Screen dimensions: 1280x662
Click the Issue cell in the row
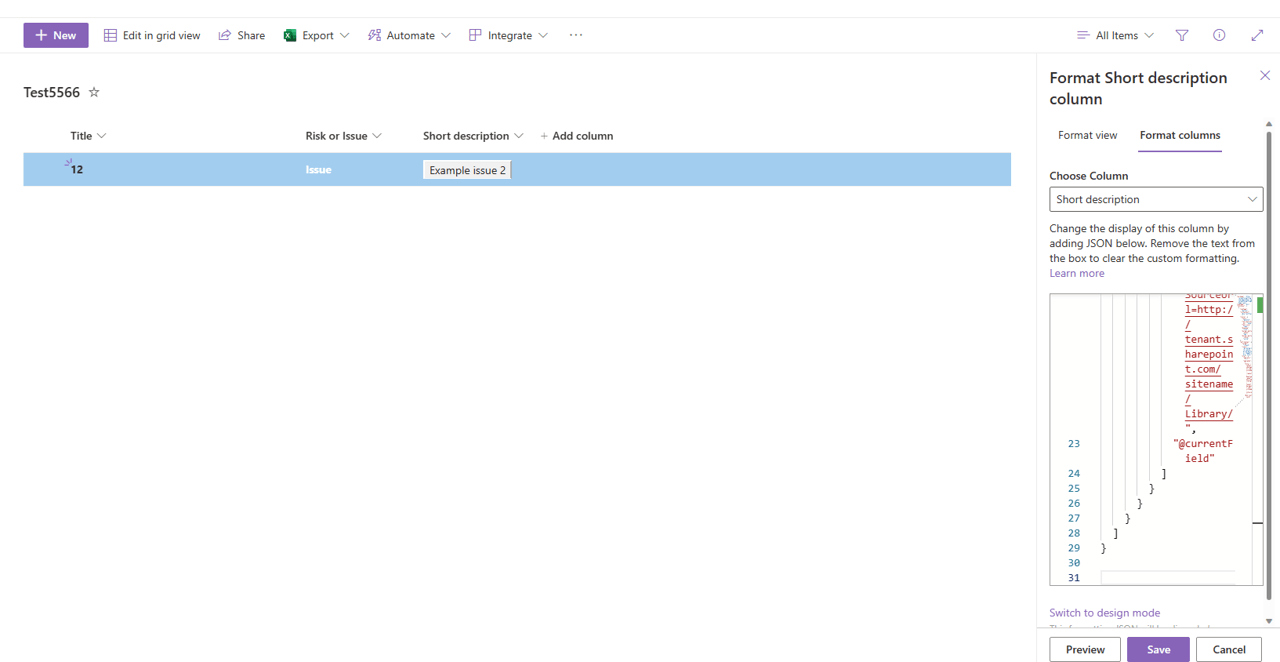pos(318,170)
